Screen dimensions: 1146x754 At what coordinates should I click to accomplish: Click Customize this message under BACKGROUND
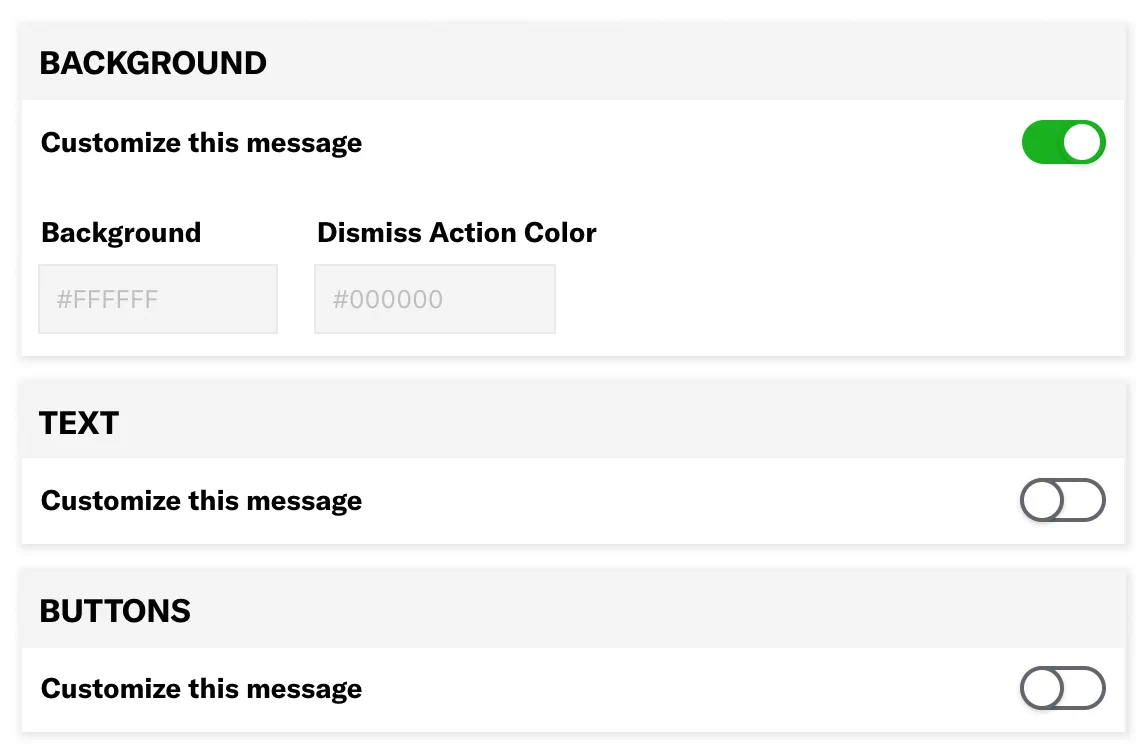click(x=200, y=142)
